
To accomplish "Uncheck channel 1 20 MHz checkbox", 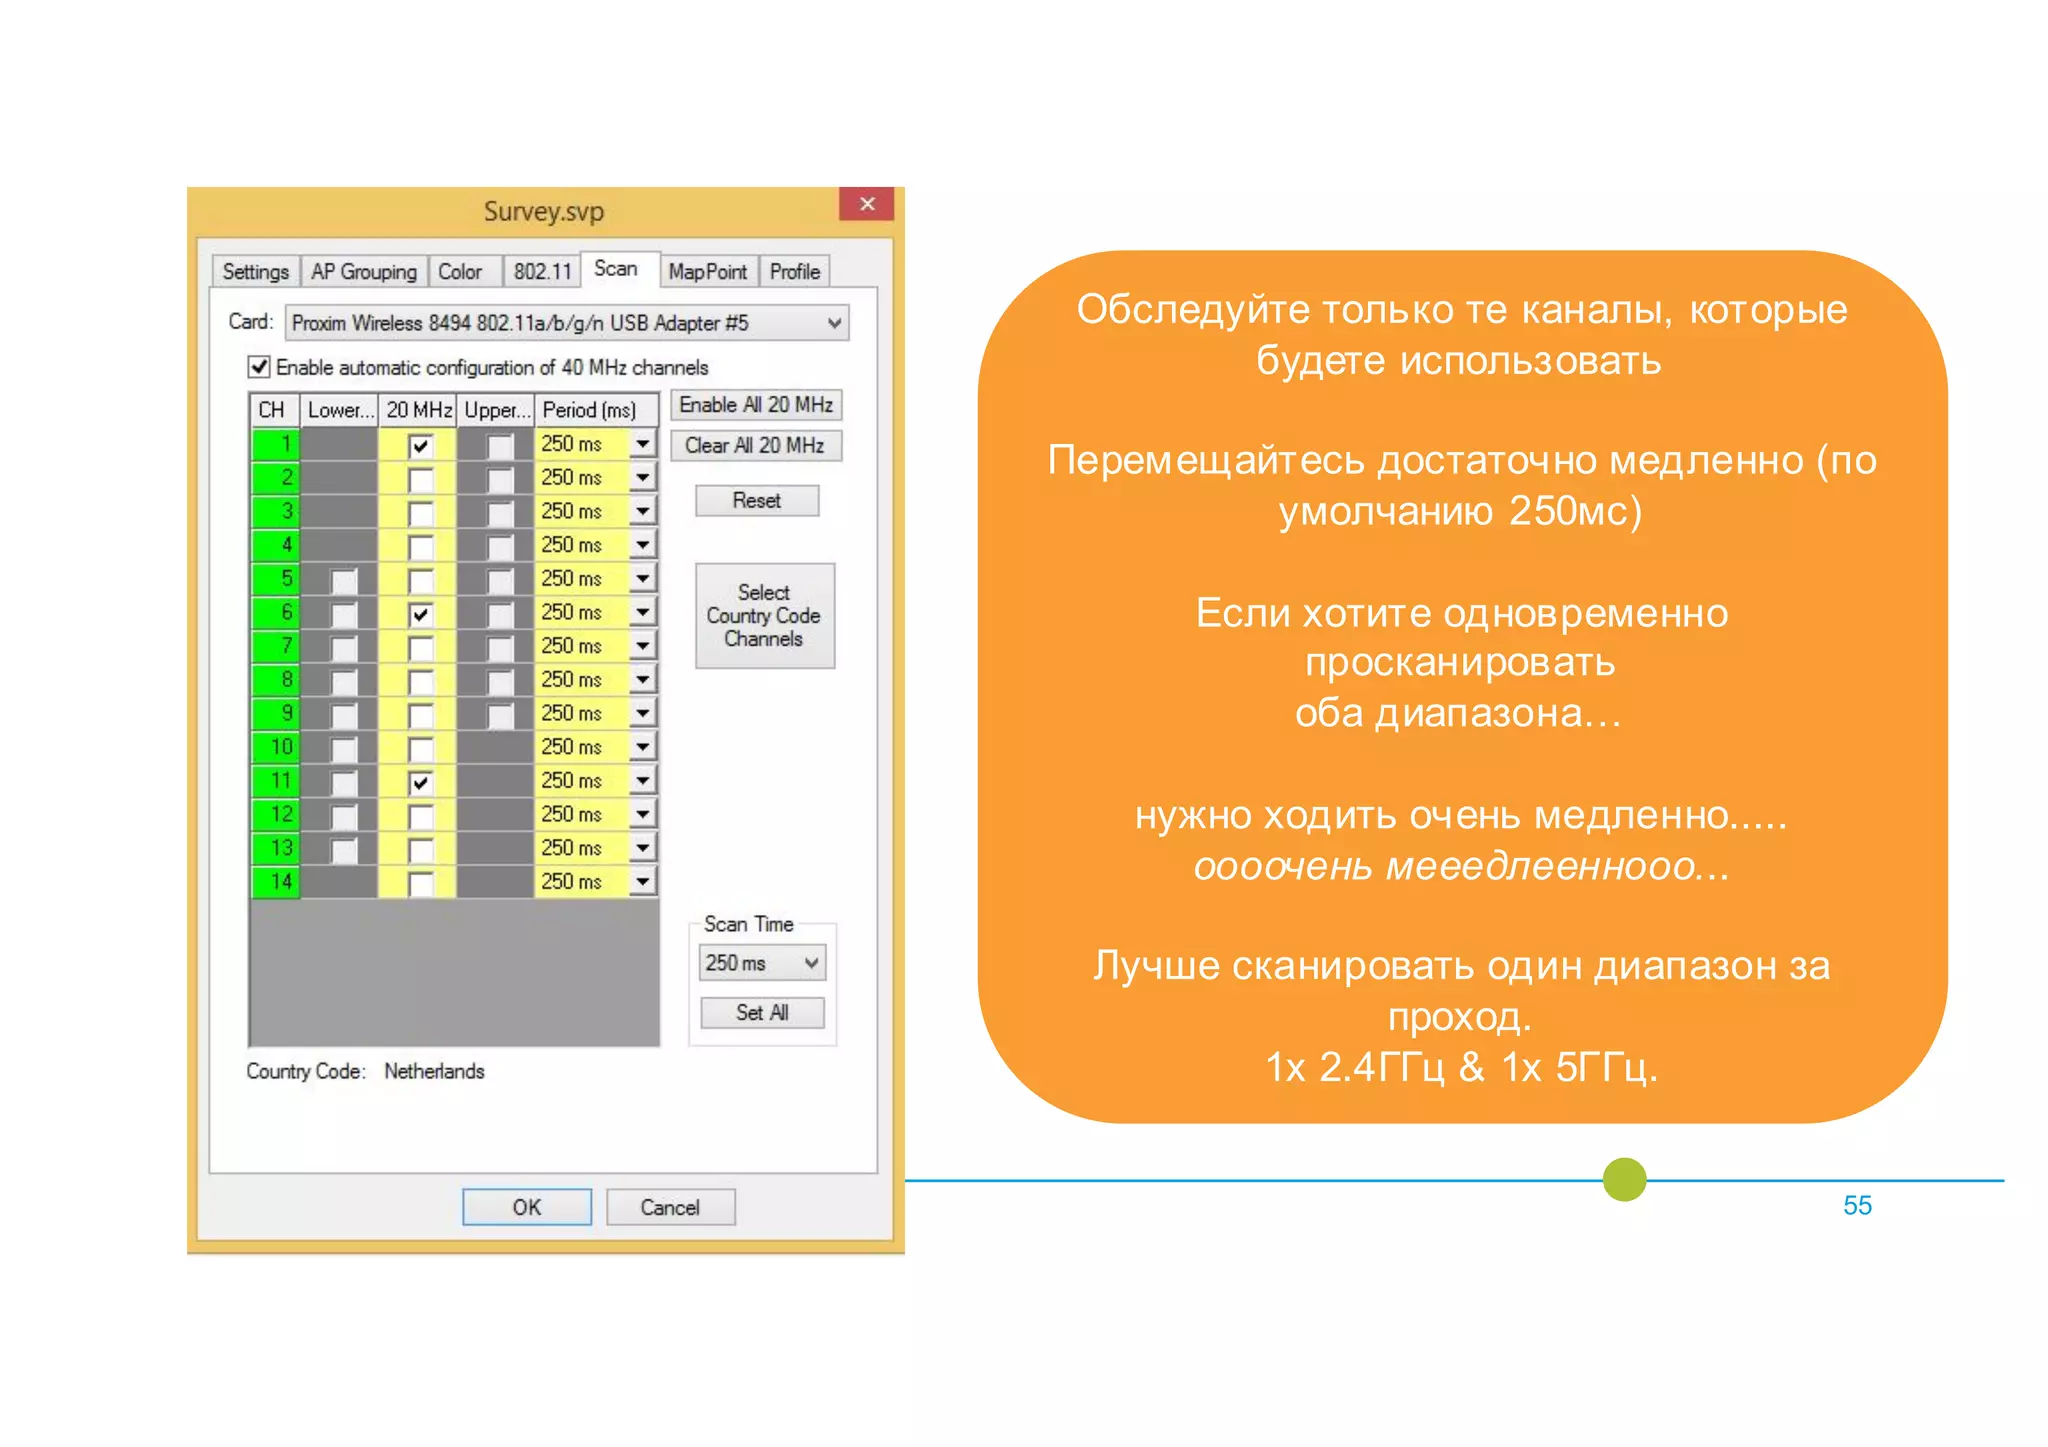I will tap(420, 445).
